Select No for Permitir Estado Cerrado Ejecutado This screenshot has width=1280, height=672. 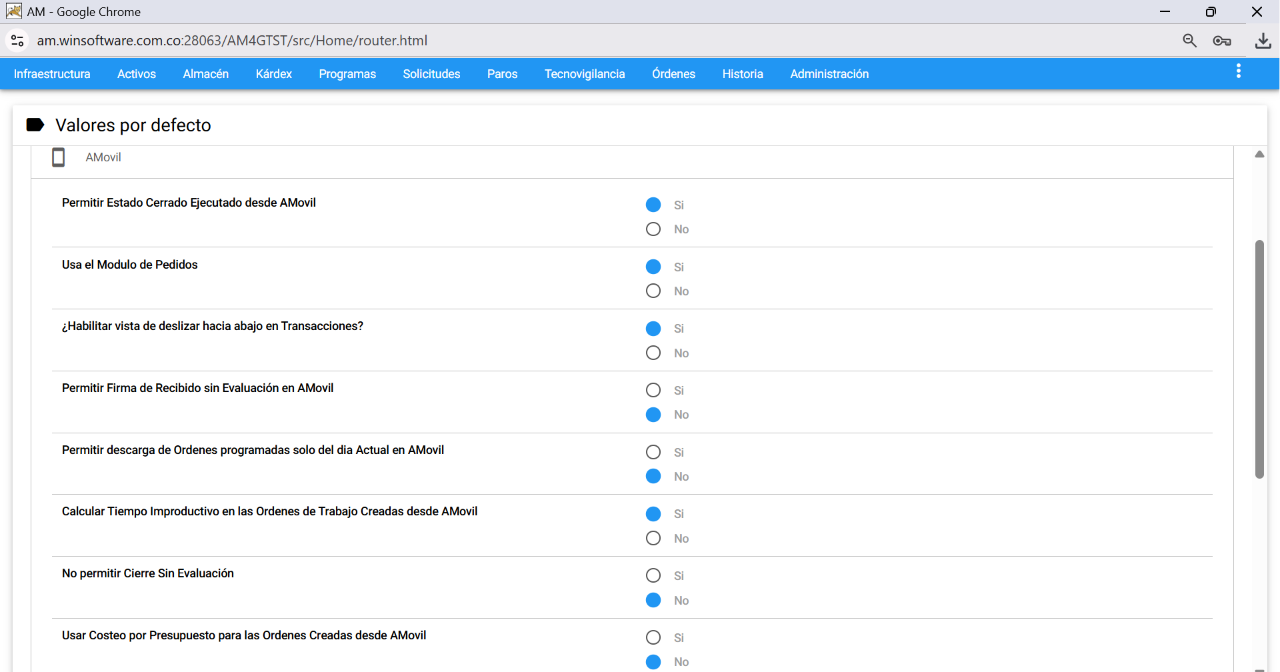[x=653, y=229]
